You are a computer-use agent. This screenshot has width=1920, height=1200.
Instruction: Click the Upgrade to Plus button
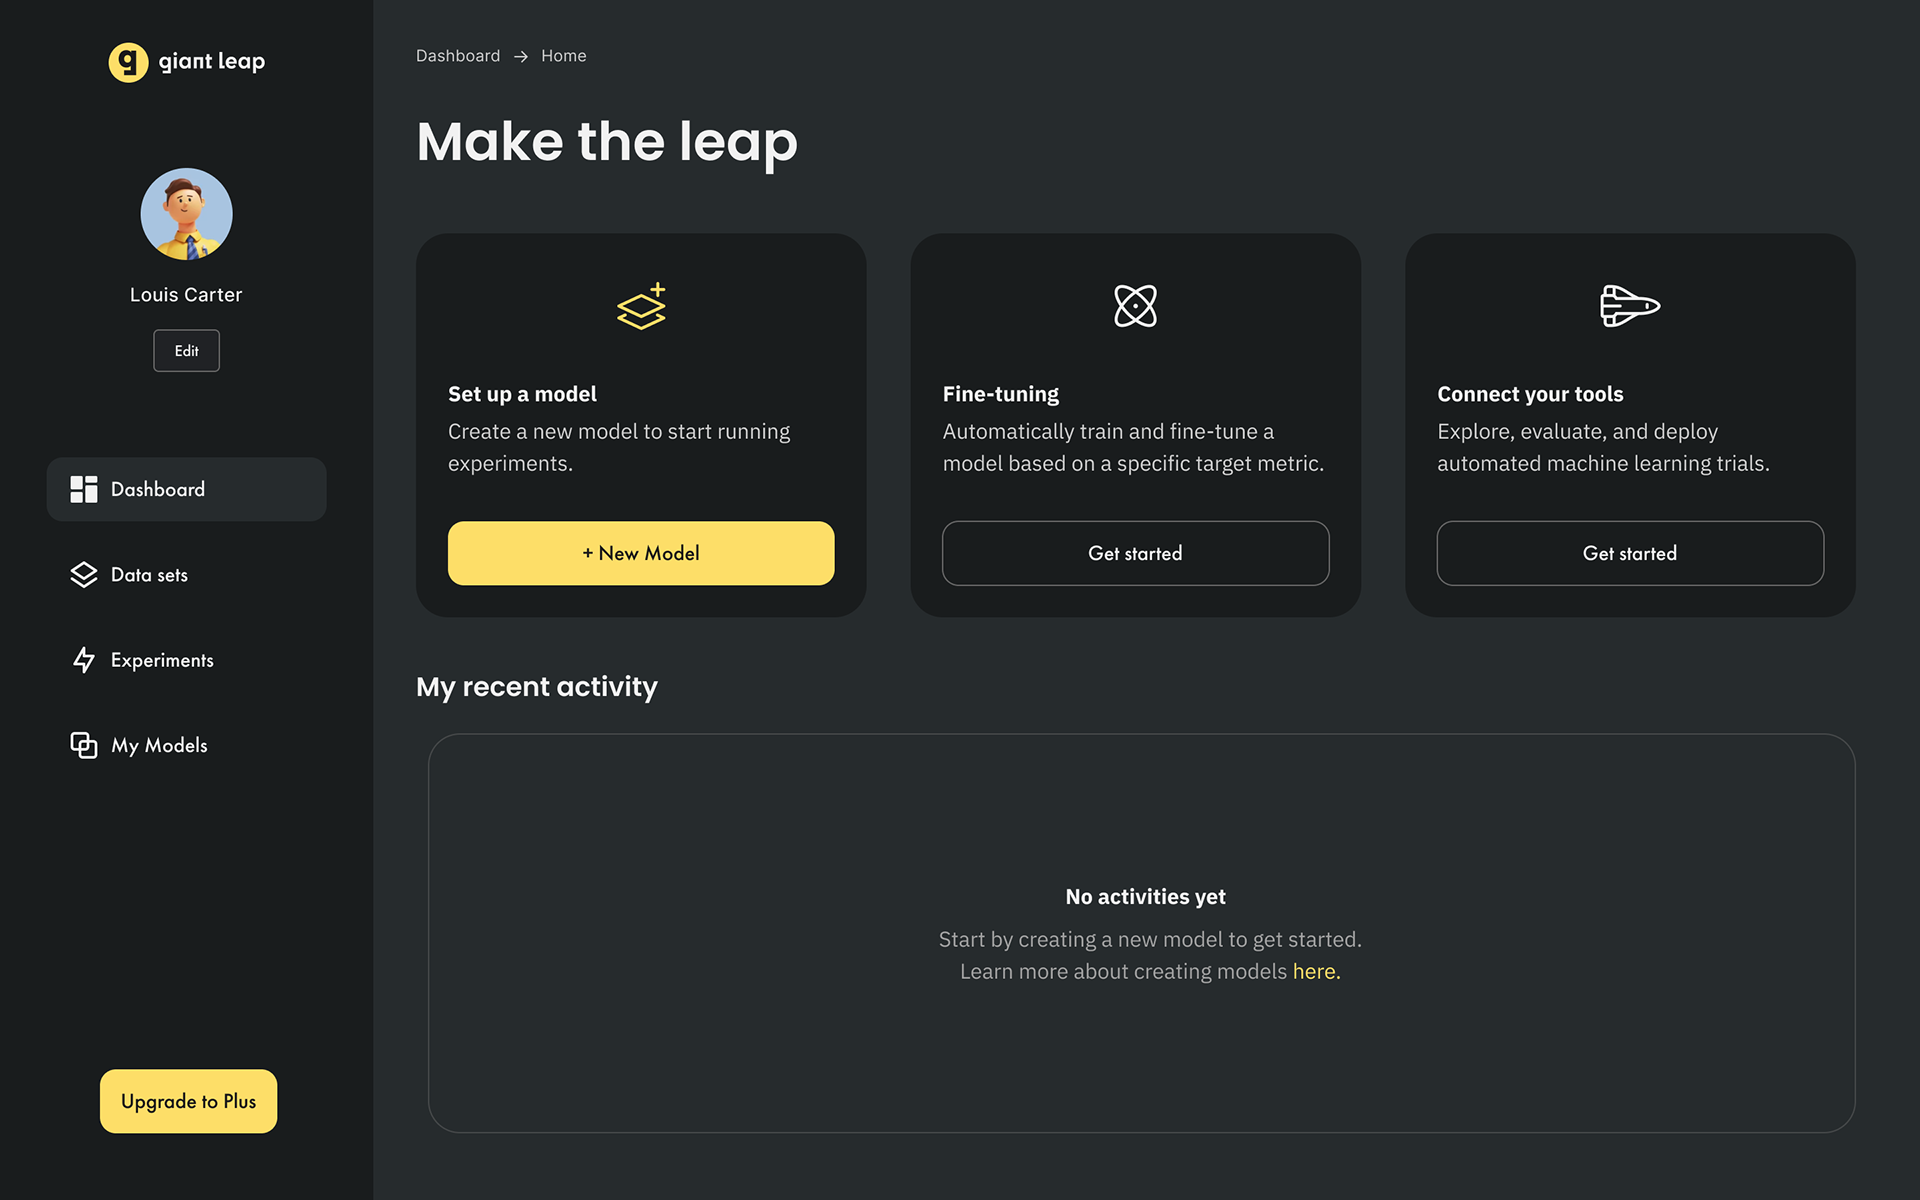tap(188, 1101)
